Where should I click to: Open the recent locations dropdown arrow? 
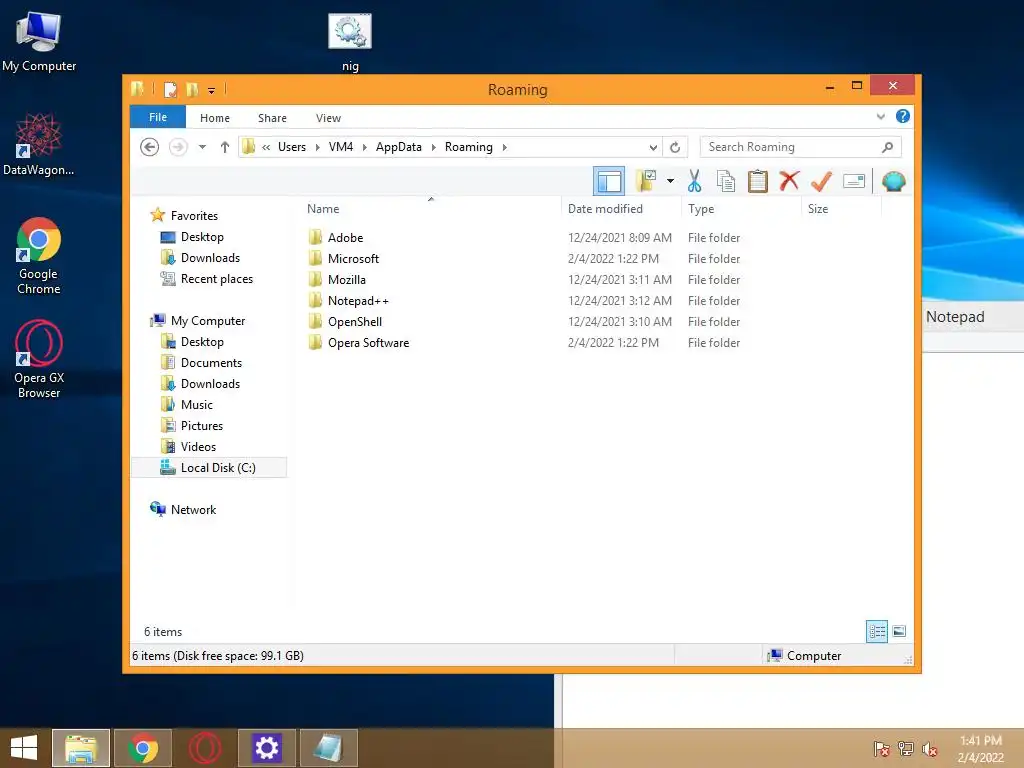coord(202,147)
